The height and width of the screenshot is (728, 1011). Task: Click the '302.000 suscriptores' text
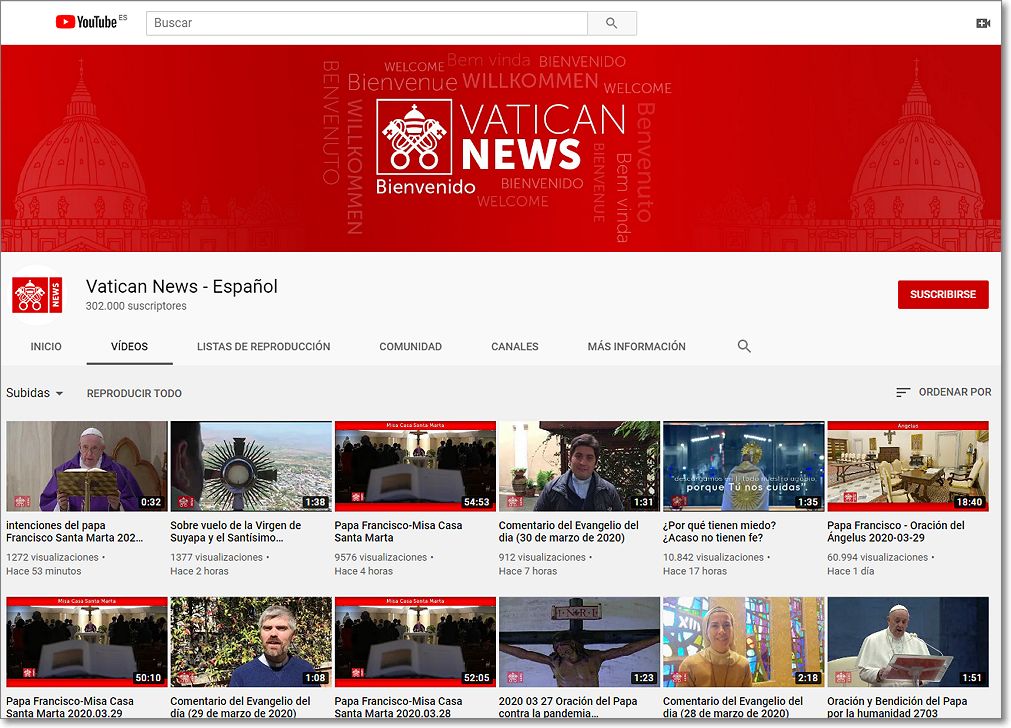136,306
